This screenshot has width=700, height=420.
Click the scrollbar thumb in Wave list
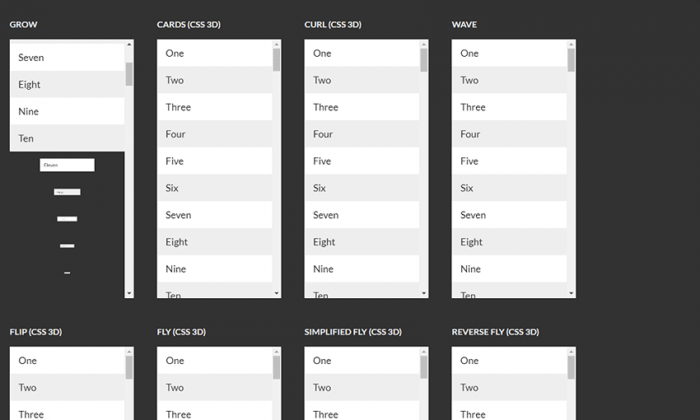[571, 61]
